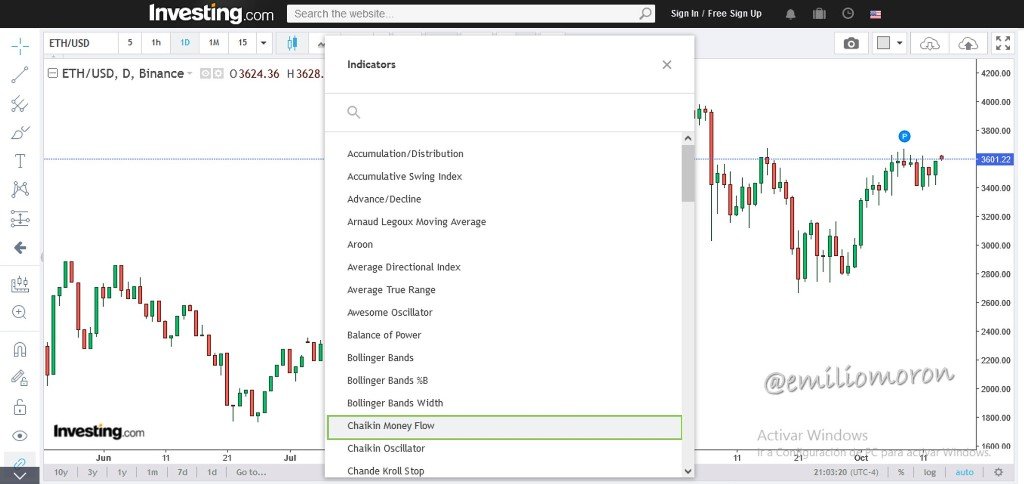This screenshot has width=1024, height=484.
Task: Click the left back arrow icon in sidebar
Action: 20,248
